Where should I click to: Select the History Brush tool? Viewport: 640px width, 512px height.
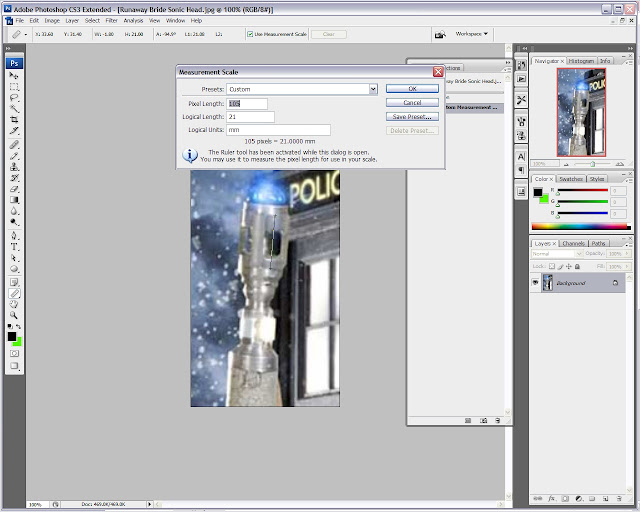pyautogui.click(x=14, y=178)
